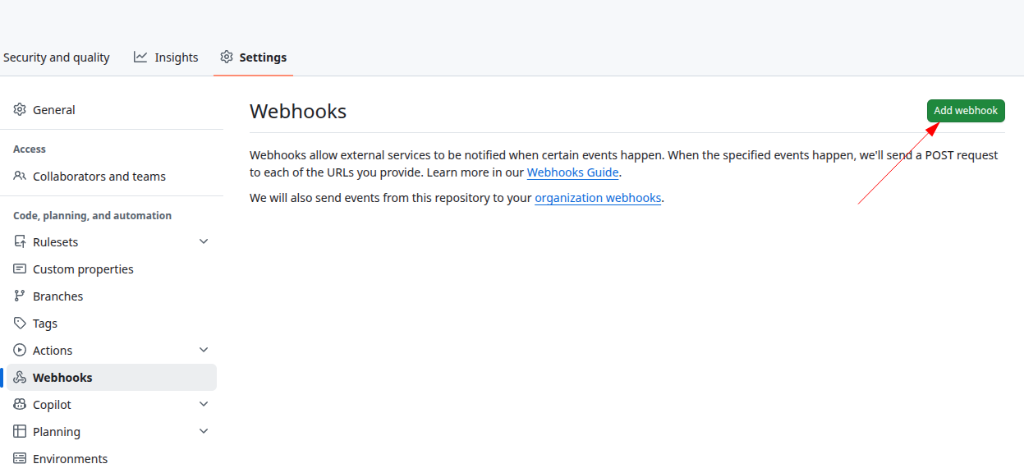Go to Collaborators and teams
Screen dimensions: 1024x465
pos(111,176)
